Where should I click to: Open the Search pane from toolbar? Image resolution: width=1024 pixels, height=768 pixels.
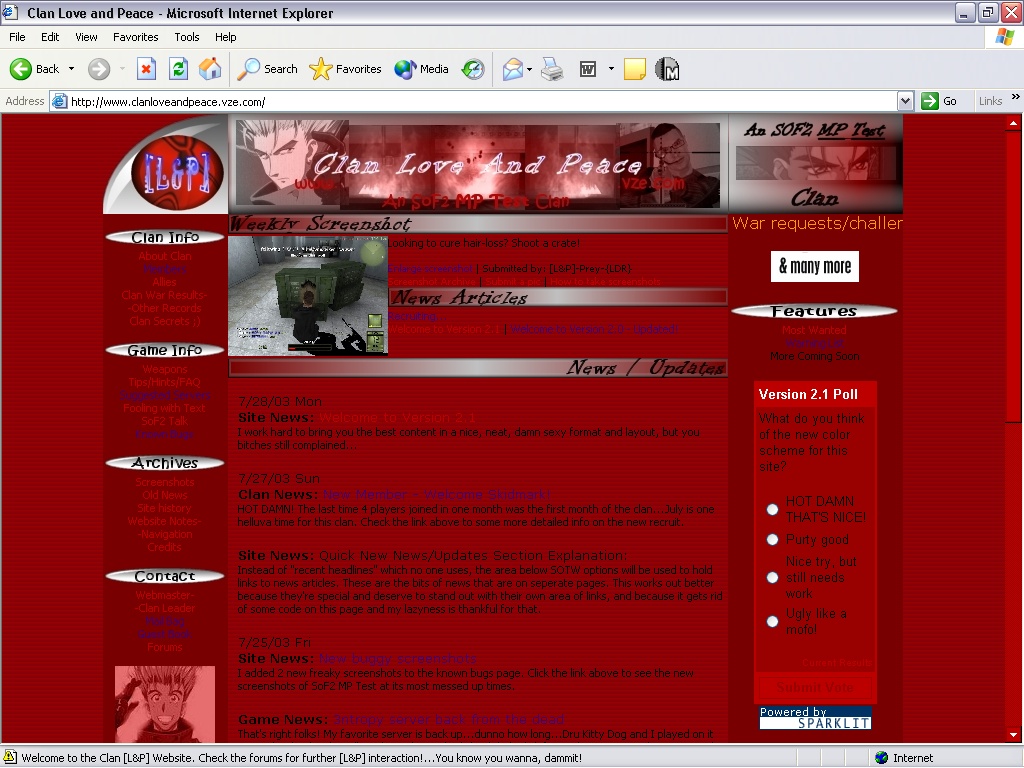(x=267, y=69)
